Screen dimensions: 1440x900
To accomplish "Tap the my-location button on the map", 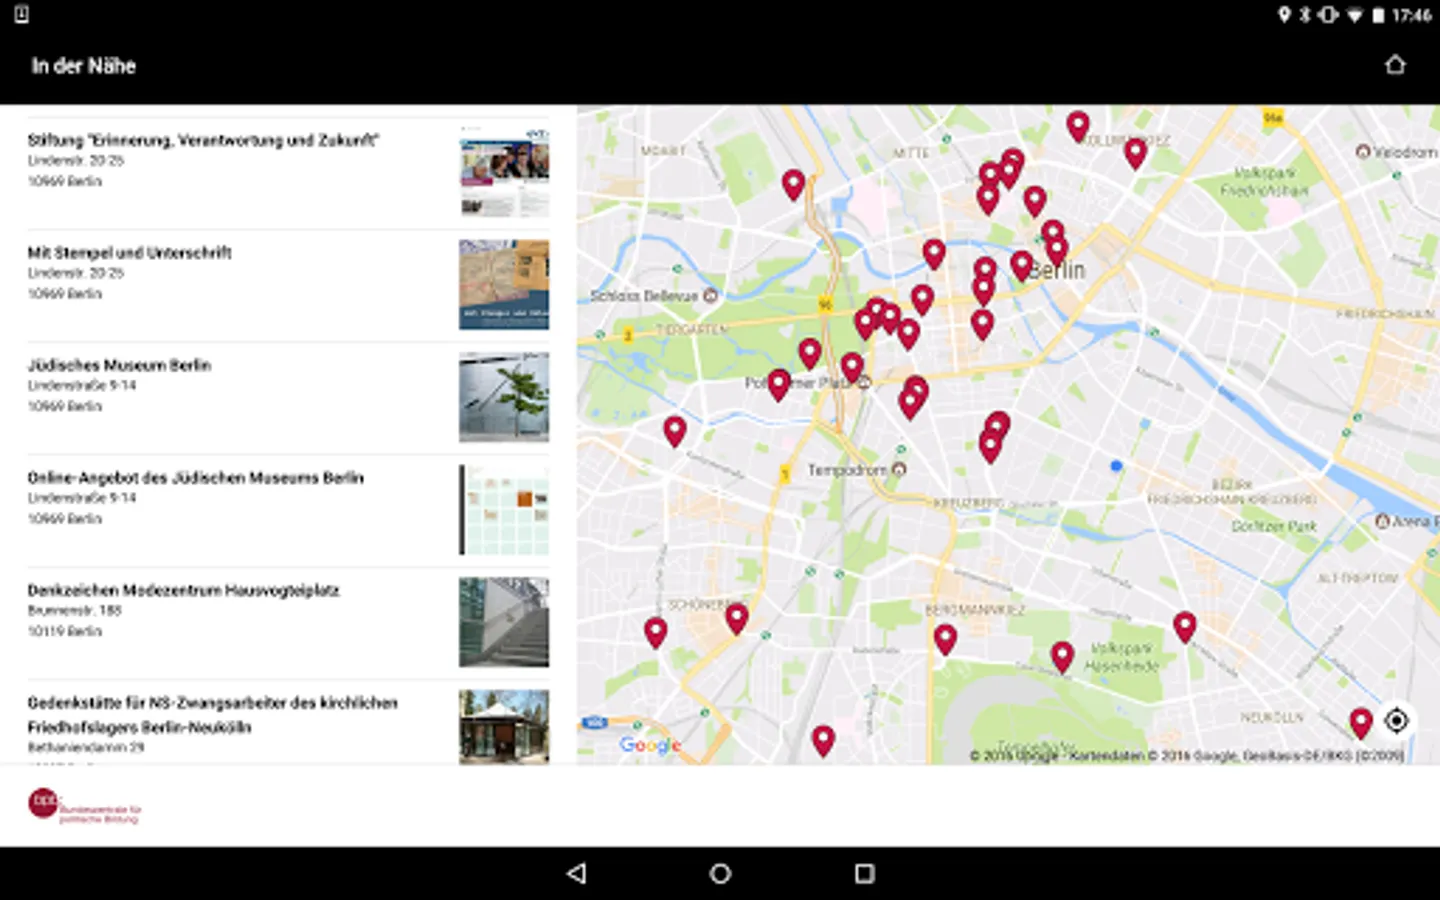I will click(1396, 720).
